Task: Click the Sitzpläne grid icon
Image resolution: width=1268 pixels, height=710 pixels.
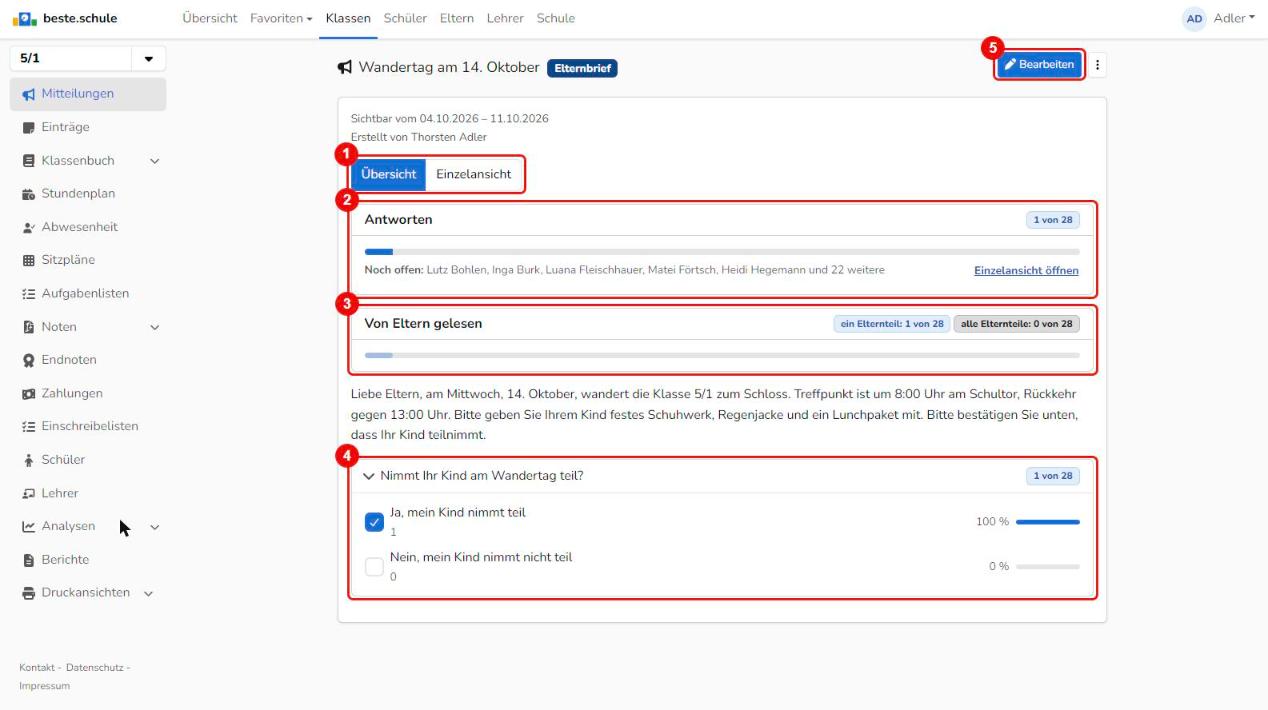Action: pos(28,260)
